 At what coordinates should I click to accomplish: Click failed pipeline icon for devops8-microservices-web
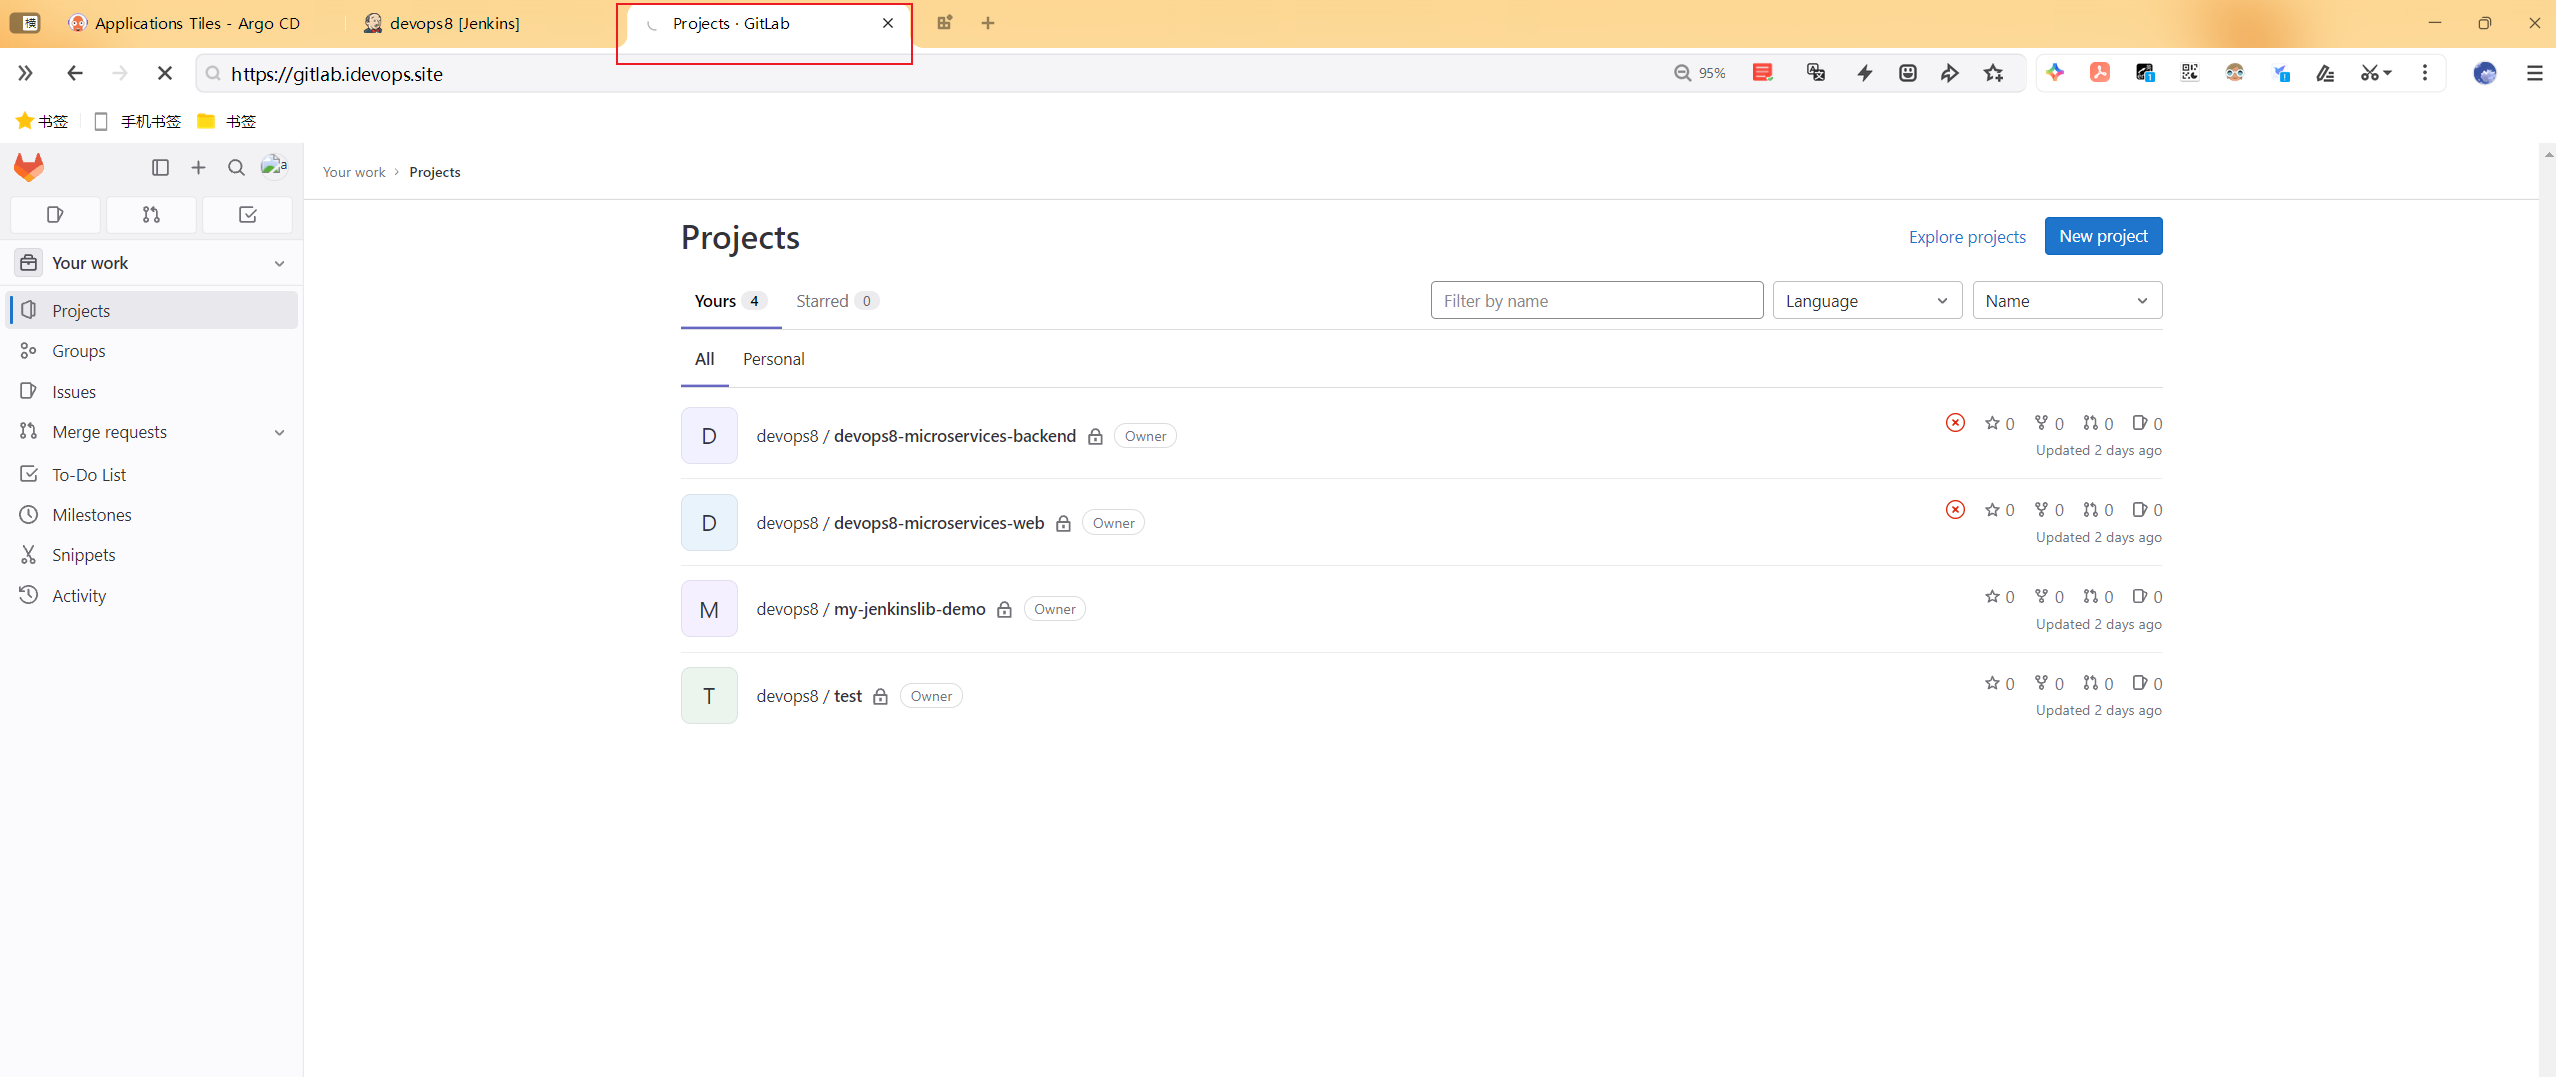click(x=1955, y=510)
